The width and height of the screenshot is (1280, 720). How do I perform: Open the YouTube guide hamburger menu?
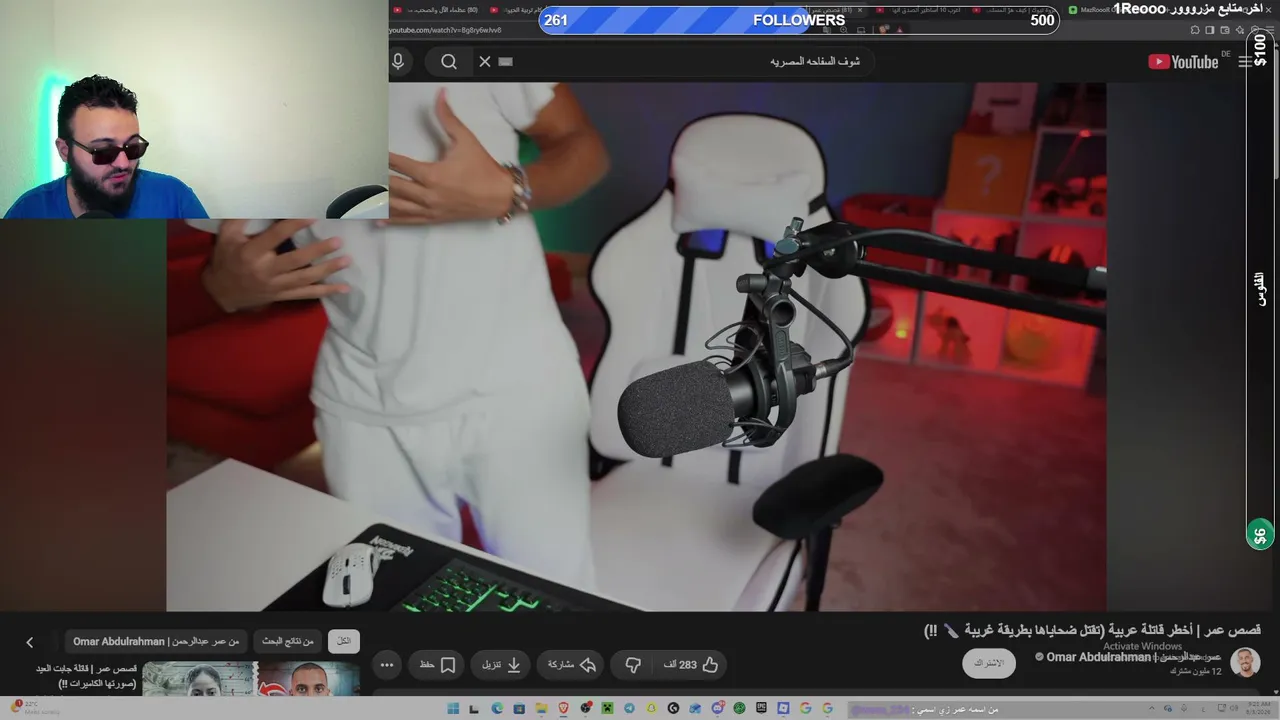coord(1245,62)
